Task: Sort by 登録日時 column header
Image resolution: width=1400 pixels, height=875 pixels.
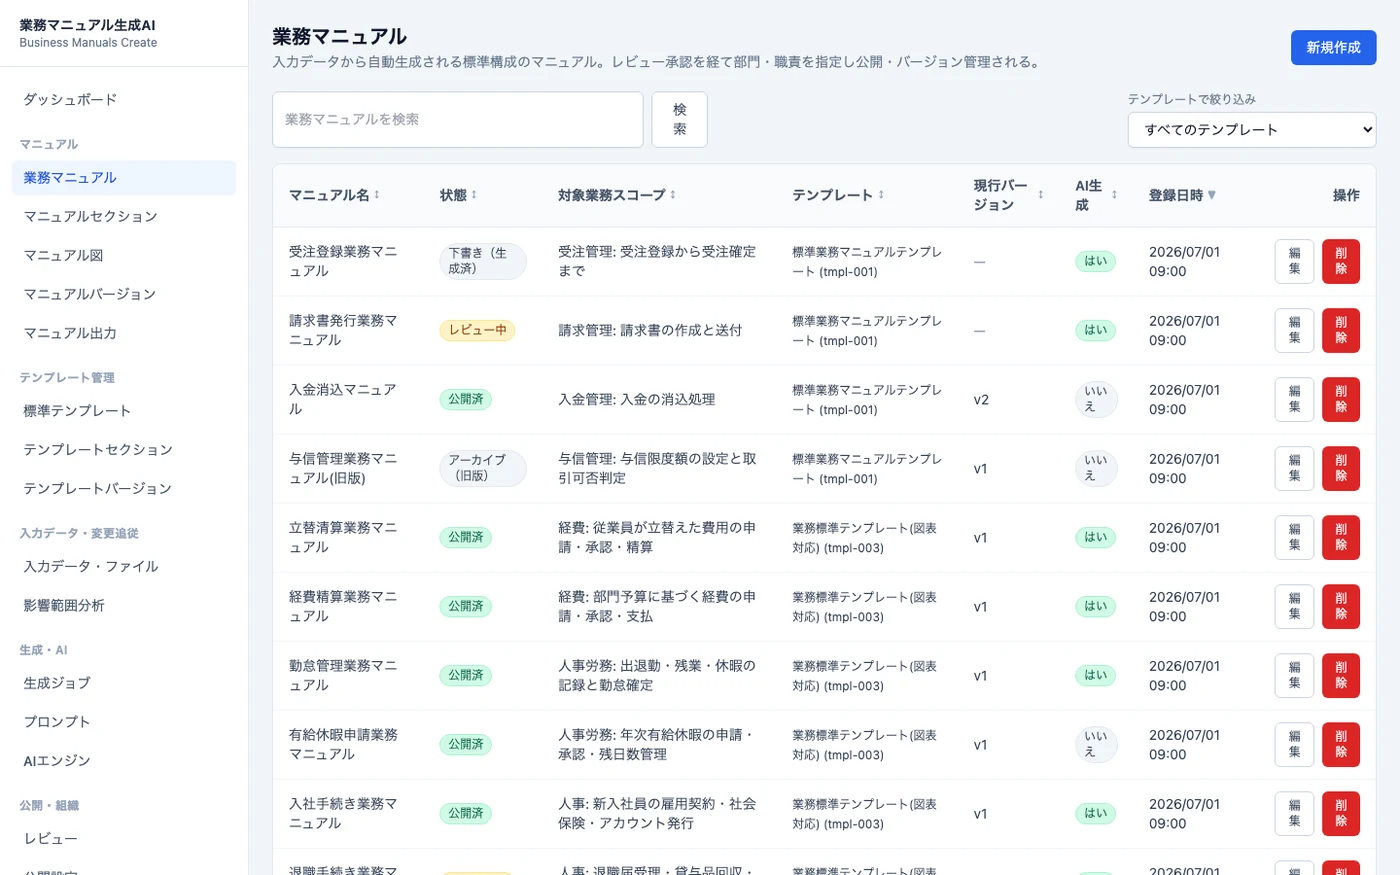Action: click(x=1182, y=195)
